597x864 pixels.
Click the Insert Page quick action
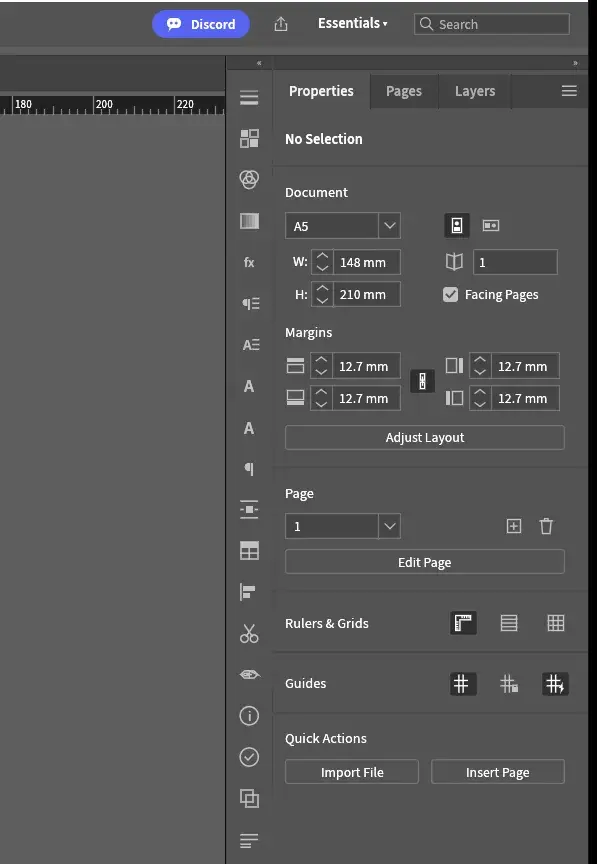(x=498, y=772)
